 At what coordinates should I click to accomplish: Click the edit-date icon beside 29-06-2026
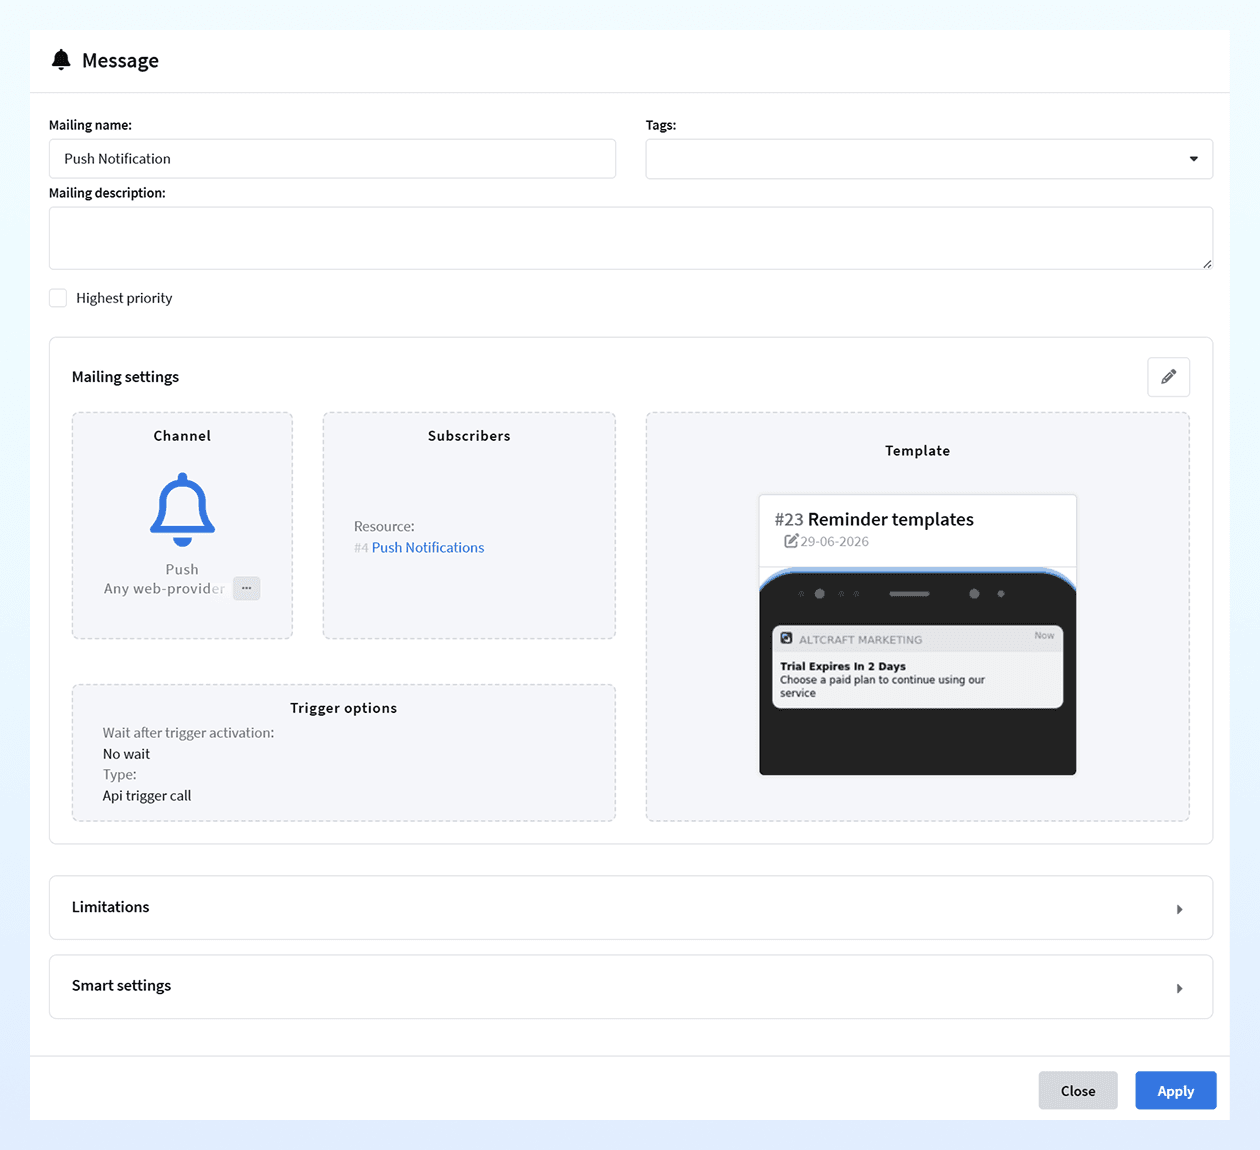coord(791,541)
